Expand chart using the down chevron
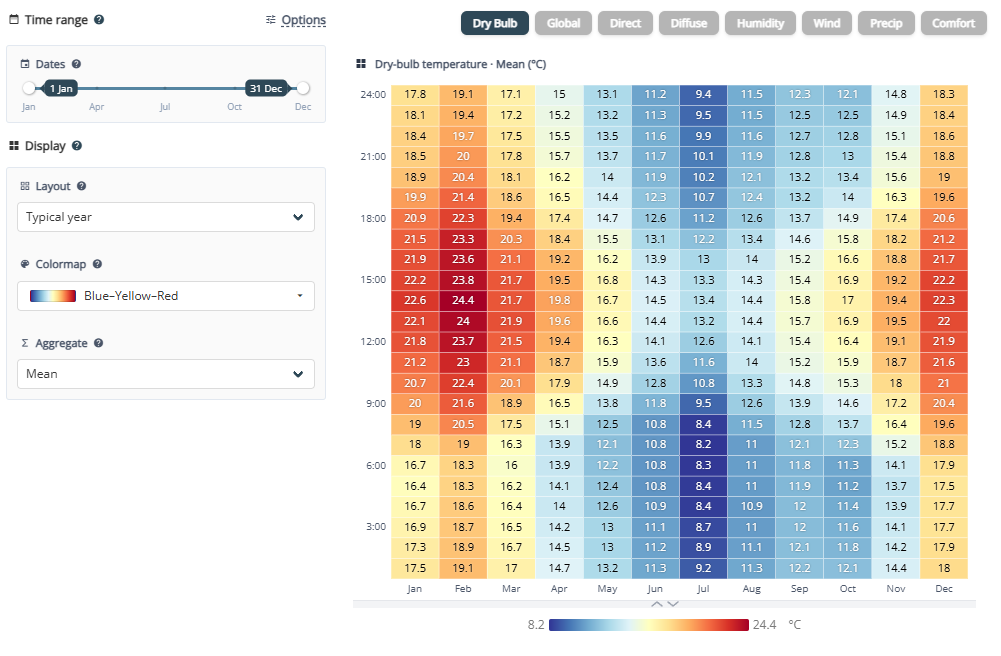This screenshot has height=656, width=1001. coord(673,604)
